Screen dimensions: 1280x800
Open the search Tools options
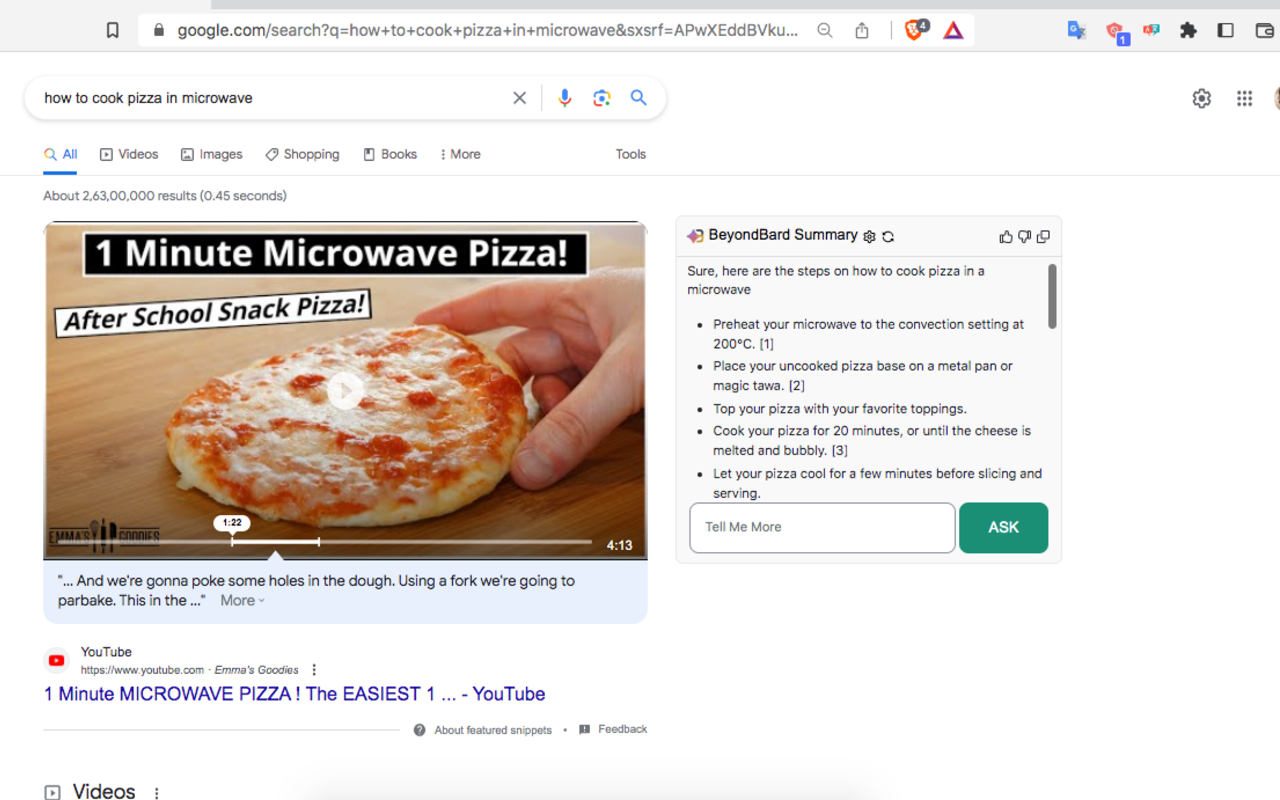coord(631,154)
